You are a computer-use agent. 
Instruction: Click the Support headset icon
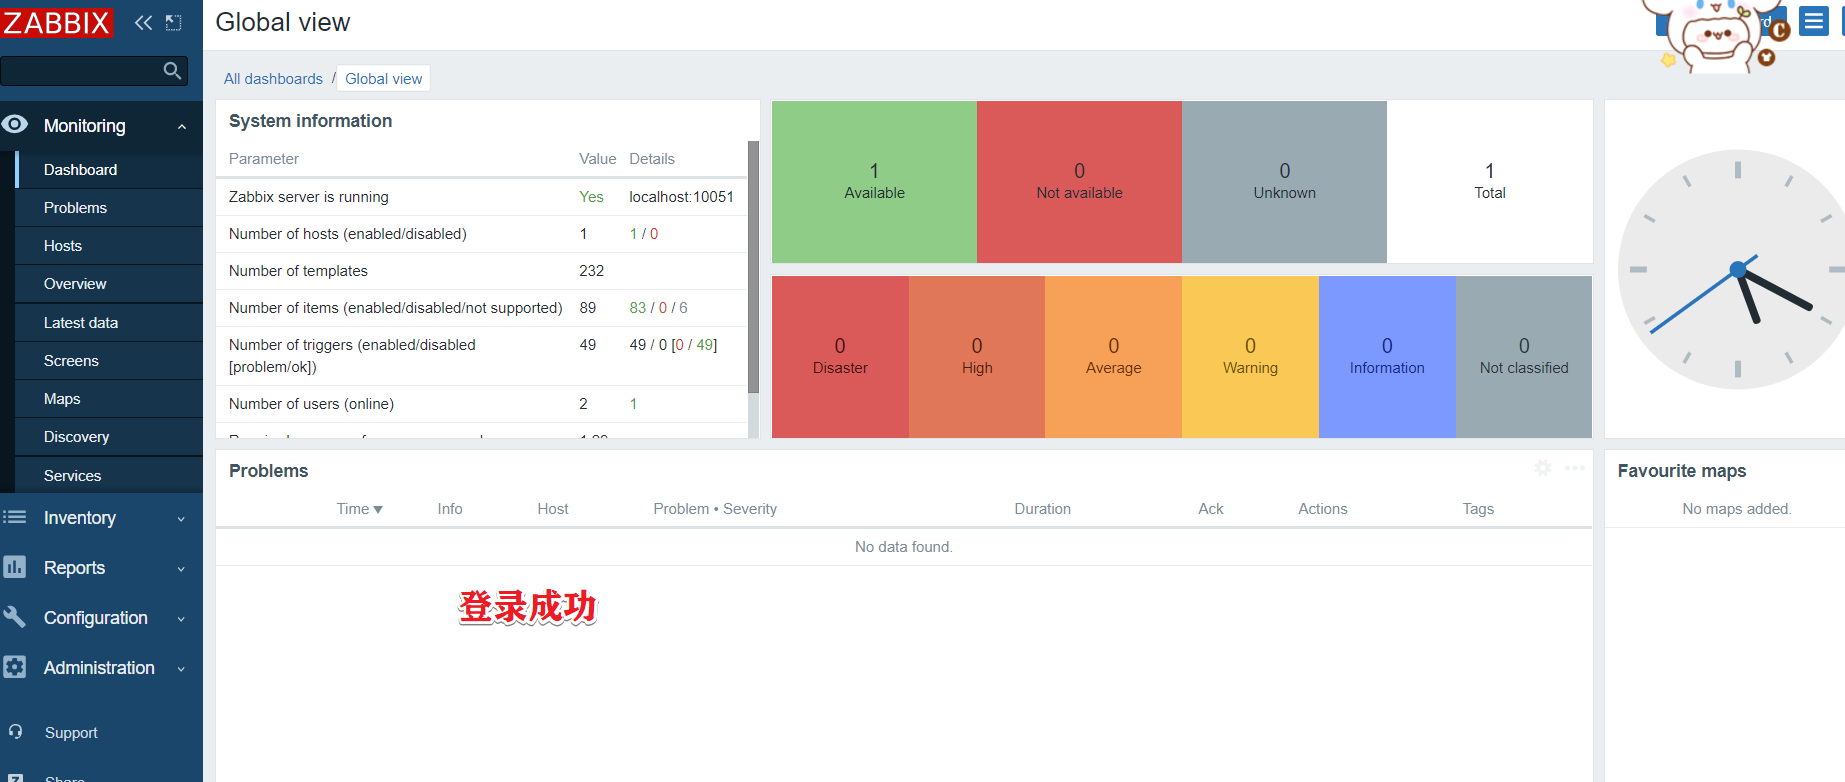(x=15, y=732)
